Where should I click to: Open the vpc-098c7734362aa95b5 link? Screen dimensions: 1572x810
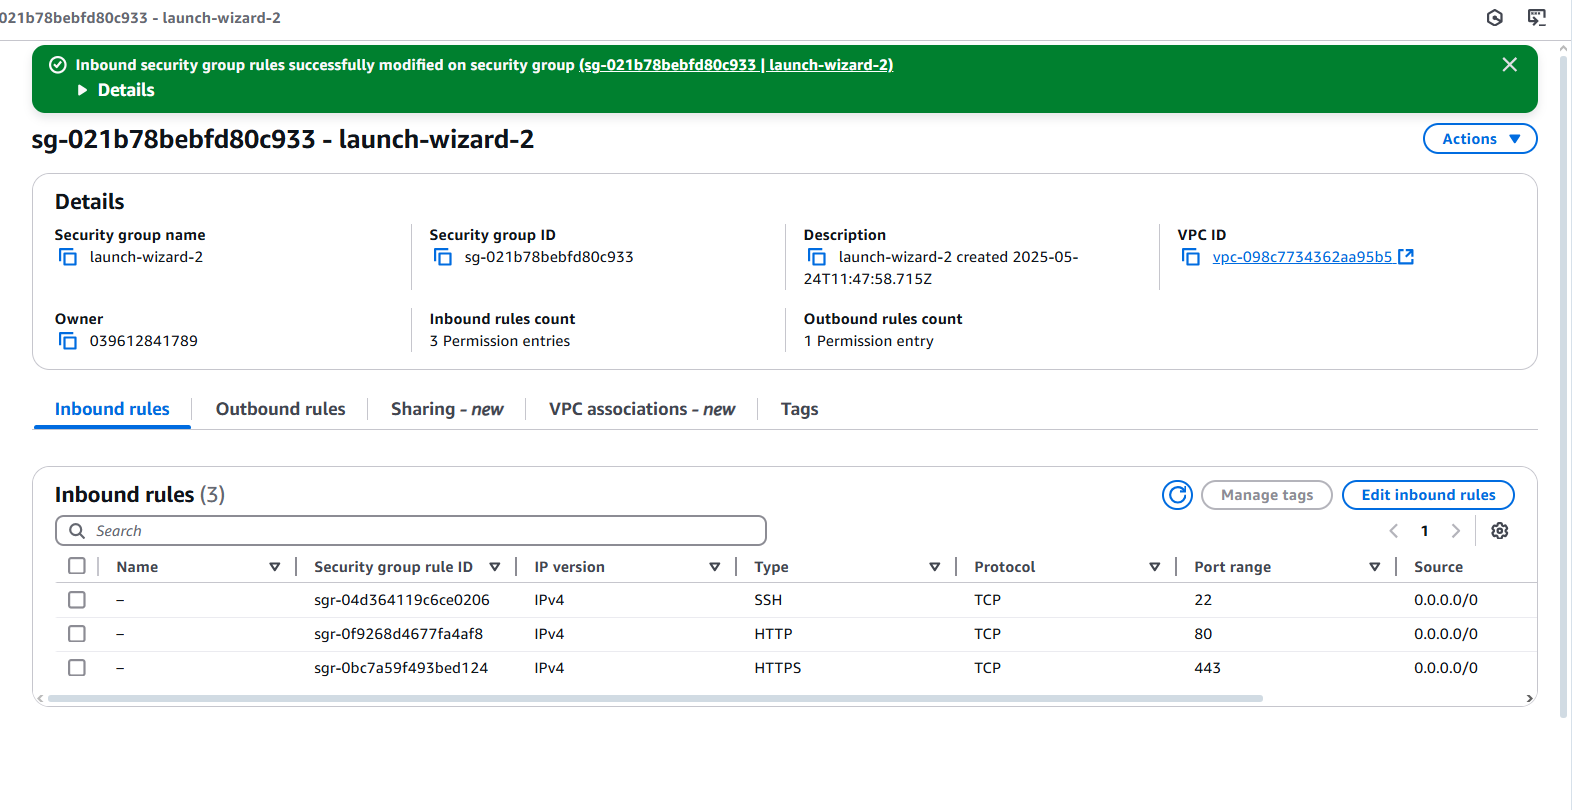click(1302, 257)
